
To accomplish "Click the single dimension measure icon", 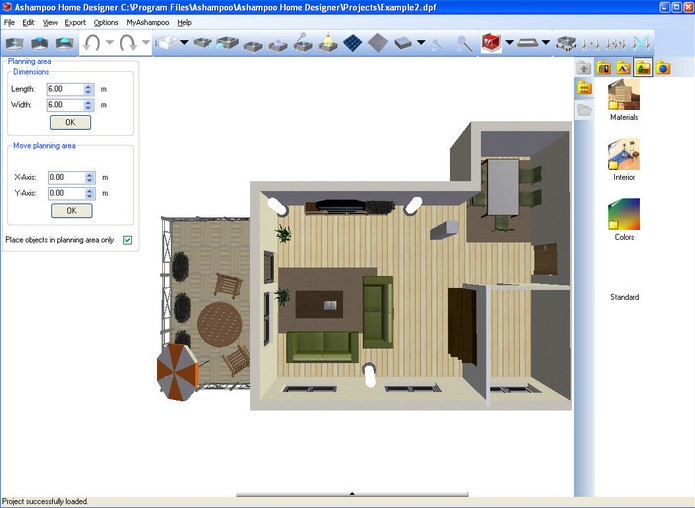I will 591,44.
